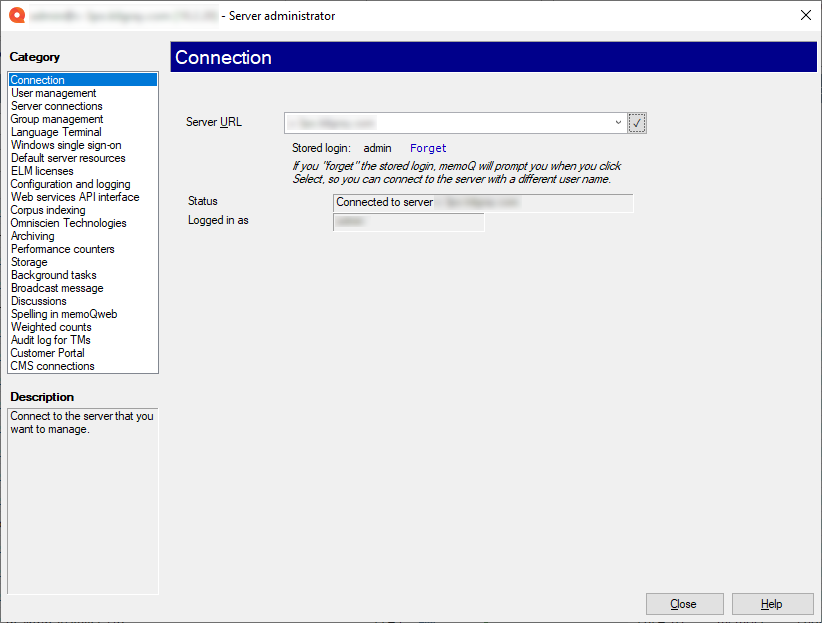Open Corpus indexing category
The image size is (822, 623).
(x=83, y=210)
